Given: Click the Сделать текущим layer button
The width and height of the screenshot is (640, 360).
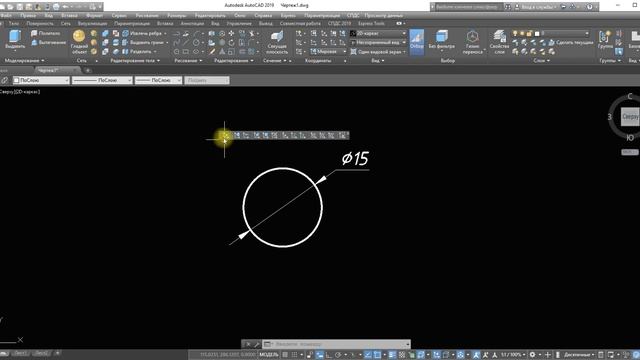Looking at the screenshot, I should coord(571,42).
